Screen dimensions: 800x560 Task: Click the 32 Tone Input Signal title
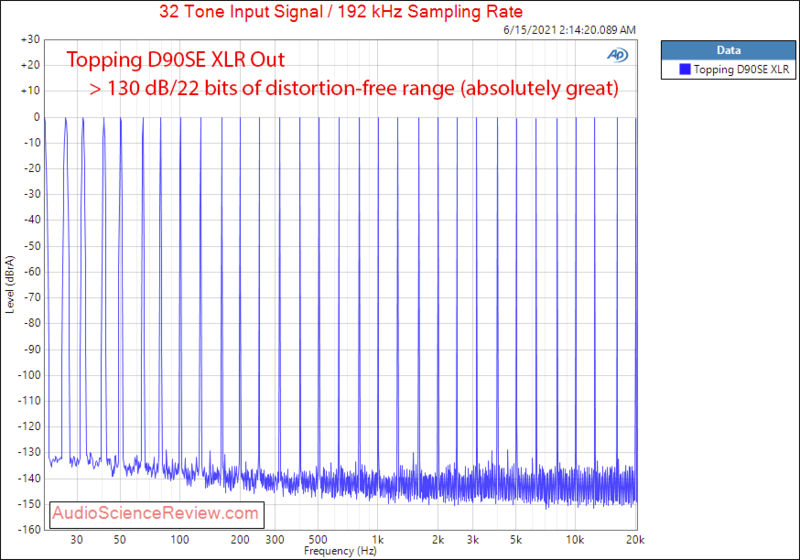coord(342,14)
